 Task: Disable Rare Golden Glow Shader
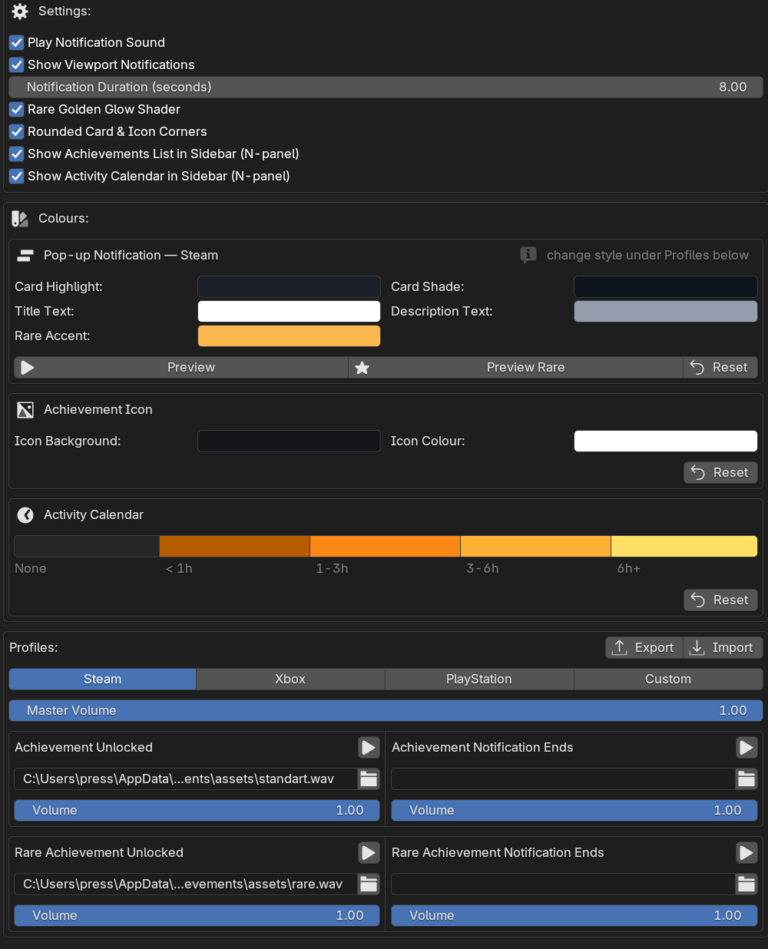[x=17, y=110]
